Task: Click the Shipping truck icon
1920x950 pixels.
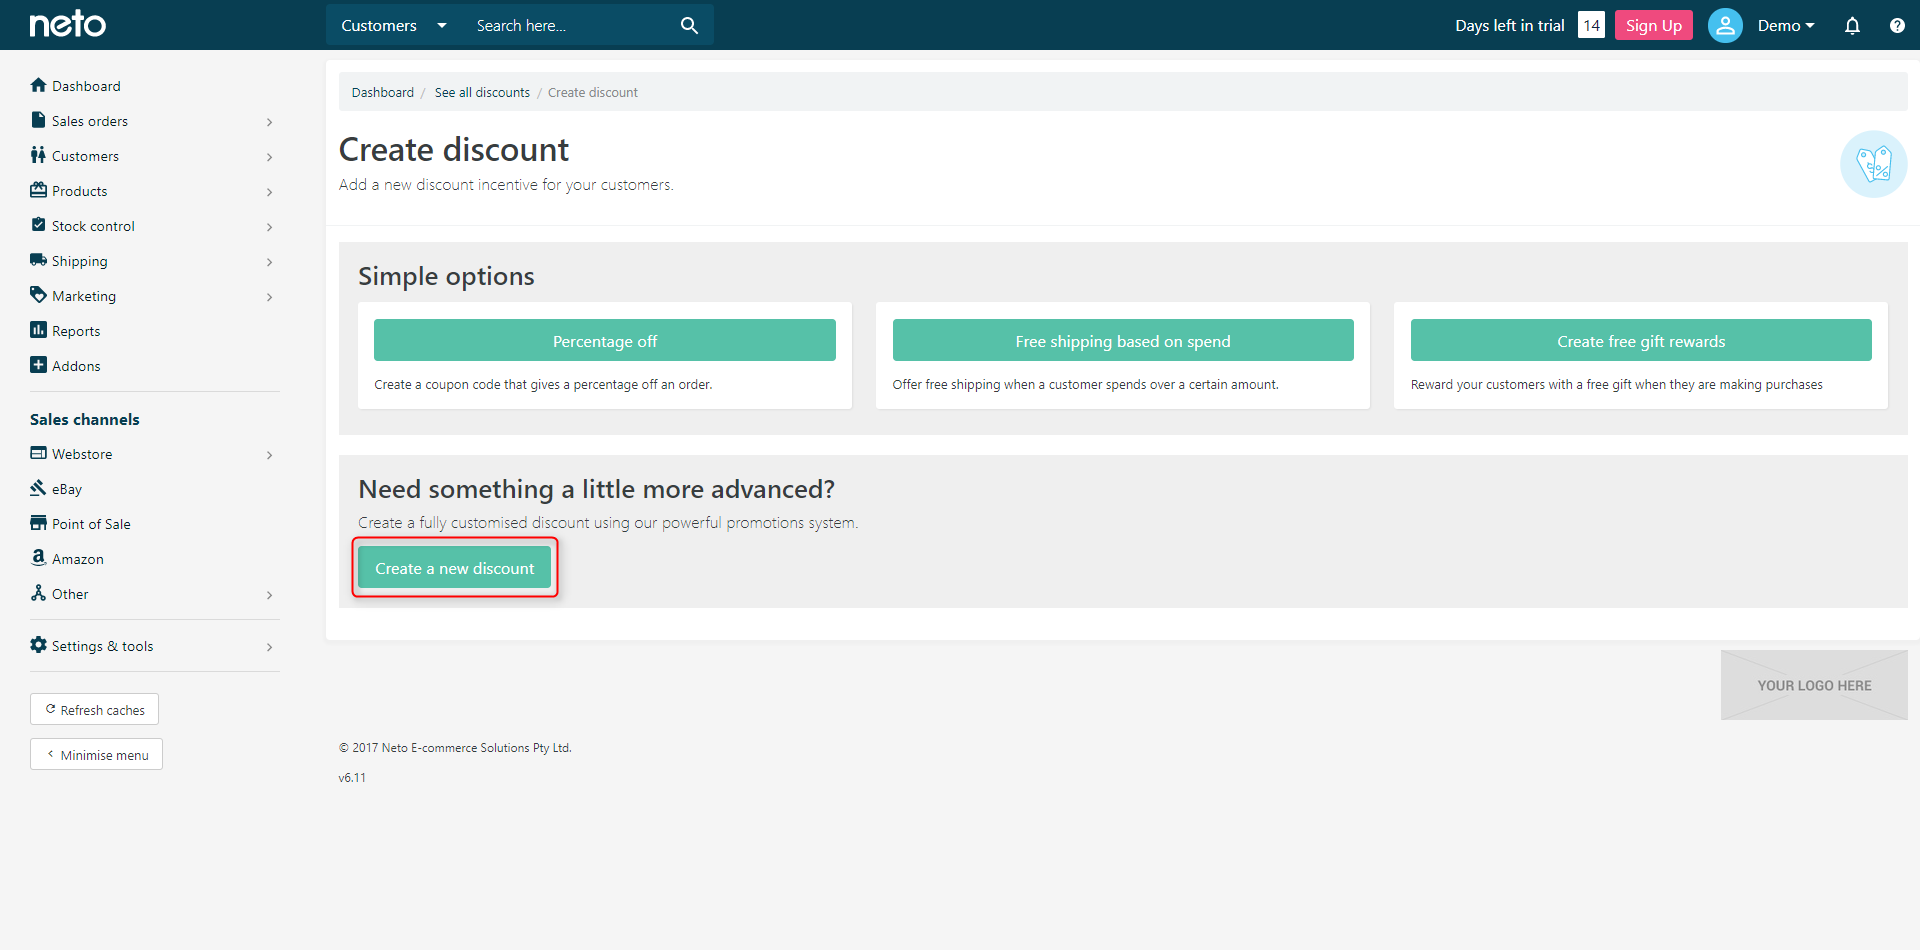Action: (38, 260)
